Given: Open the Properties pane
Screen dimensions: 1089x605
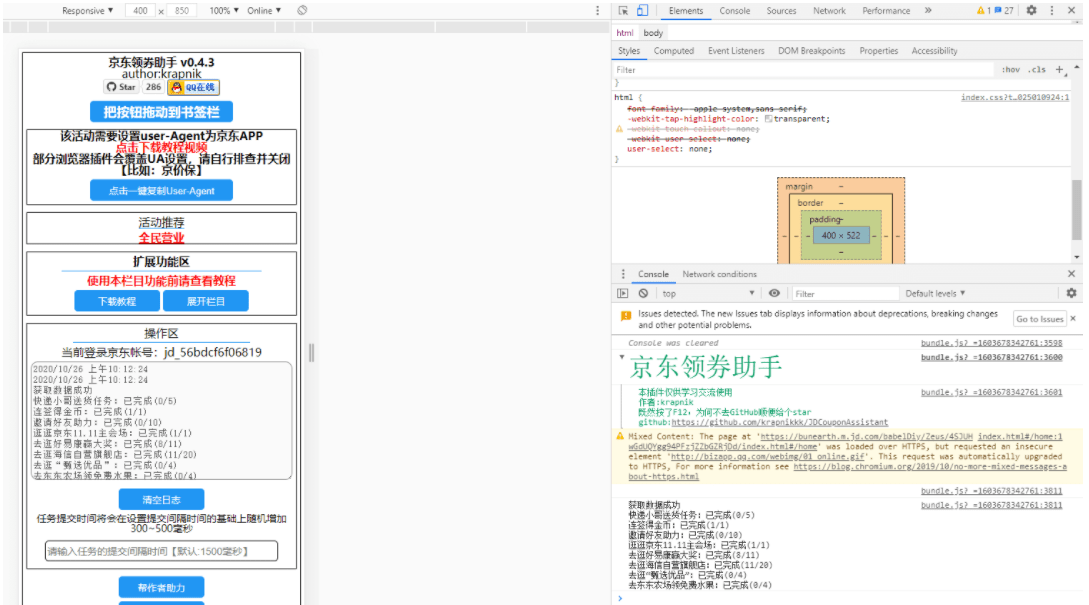Looking at the screenshot, I should point(879,51).
